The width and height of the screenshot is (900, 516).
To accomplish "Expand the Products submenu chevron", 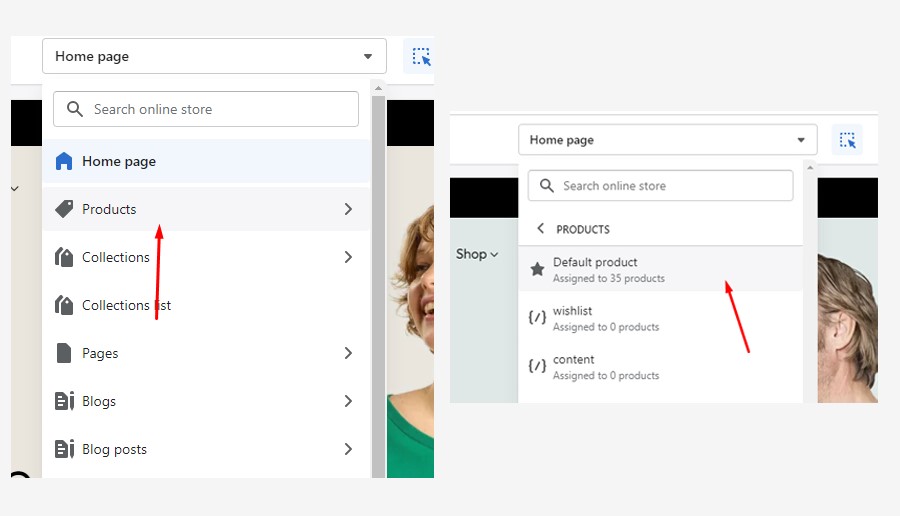I will (348, 209).
